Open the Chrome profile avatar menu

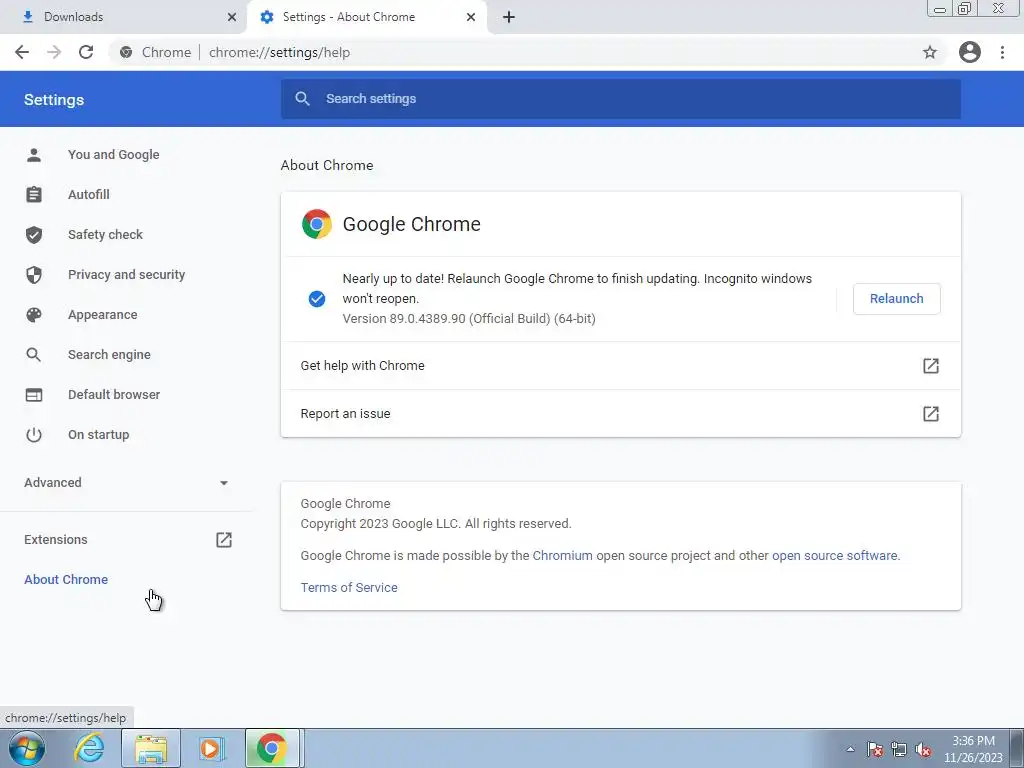tap(970, 52)
